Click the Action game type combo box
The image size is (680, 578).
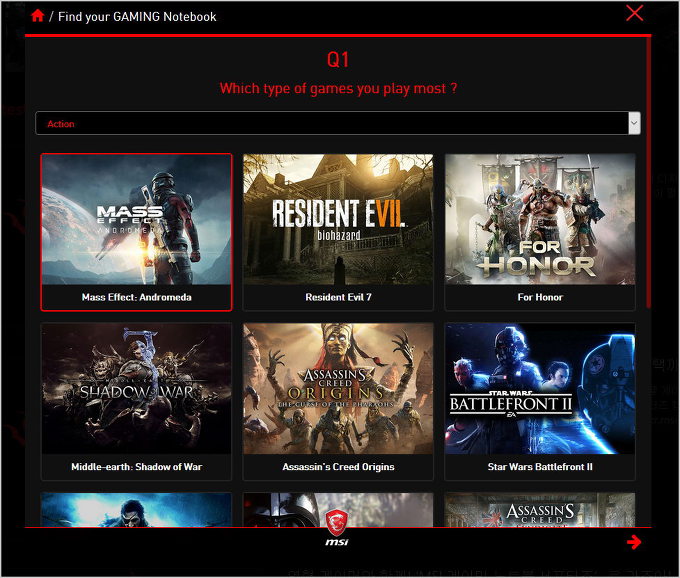coord(330,123)
